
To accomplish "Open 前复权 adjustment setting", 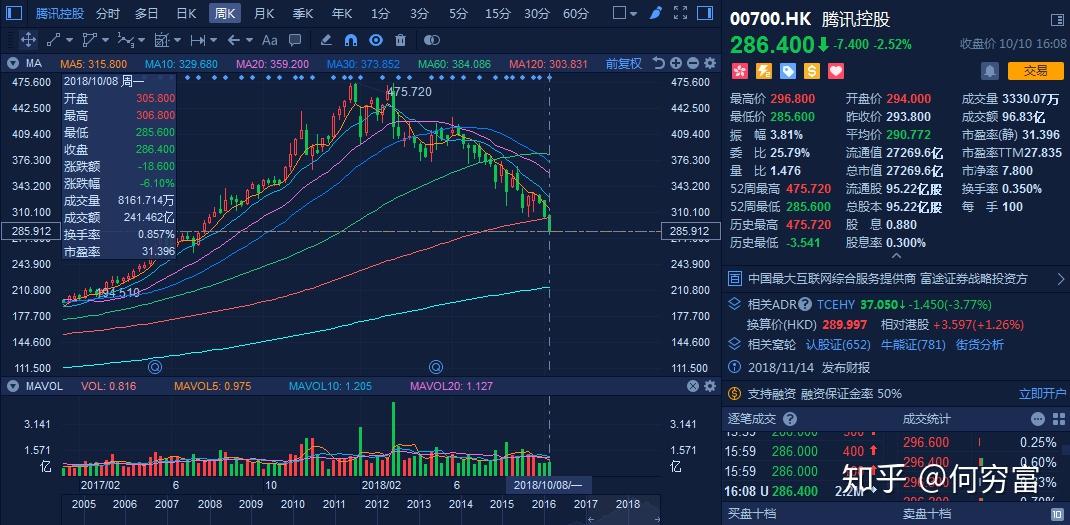I will click(624, 63).
